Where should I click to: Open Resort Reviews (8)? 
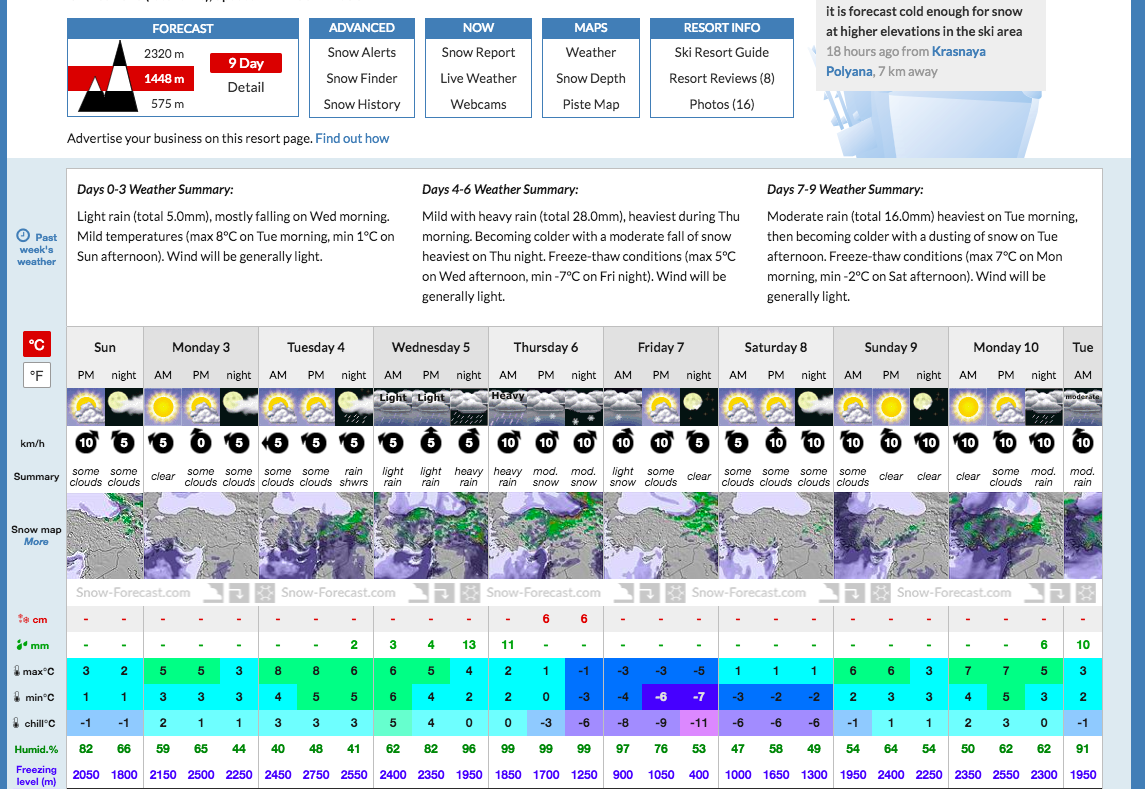pos(721,78)
